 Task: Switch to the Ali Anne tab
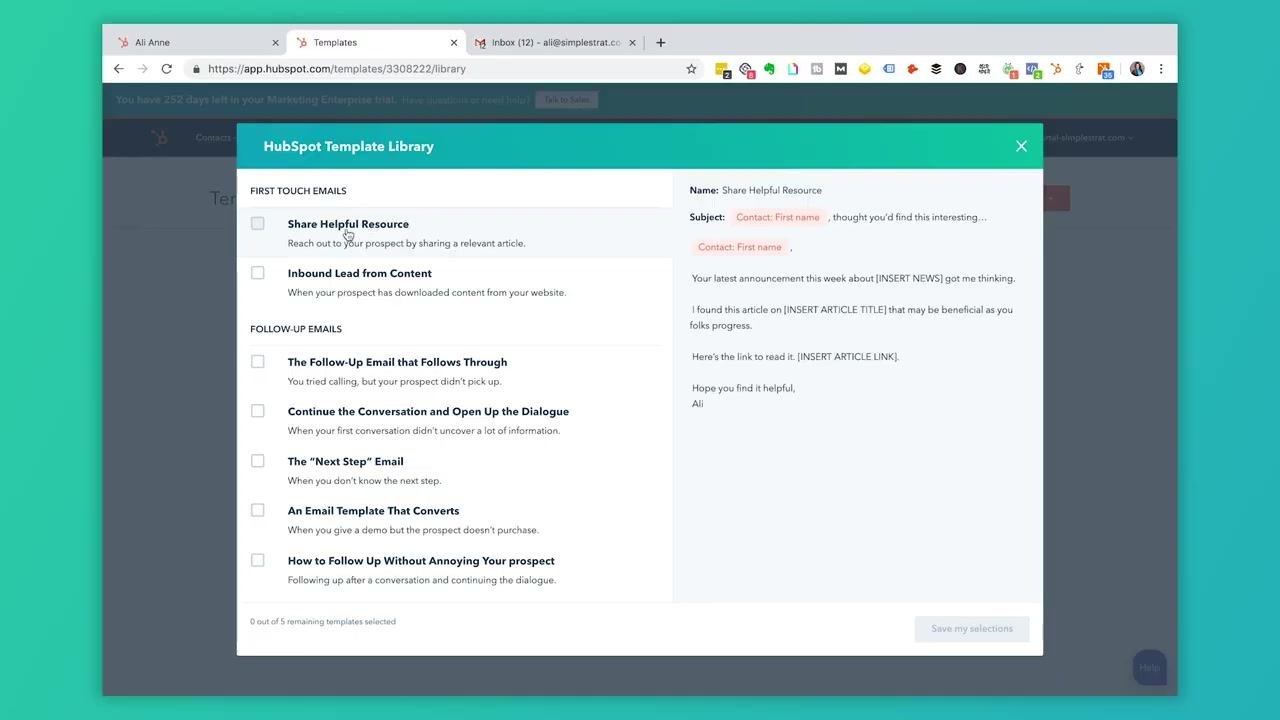[195, 42]
